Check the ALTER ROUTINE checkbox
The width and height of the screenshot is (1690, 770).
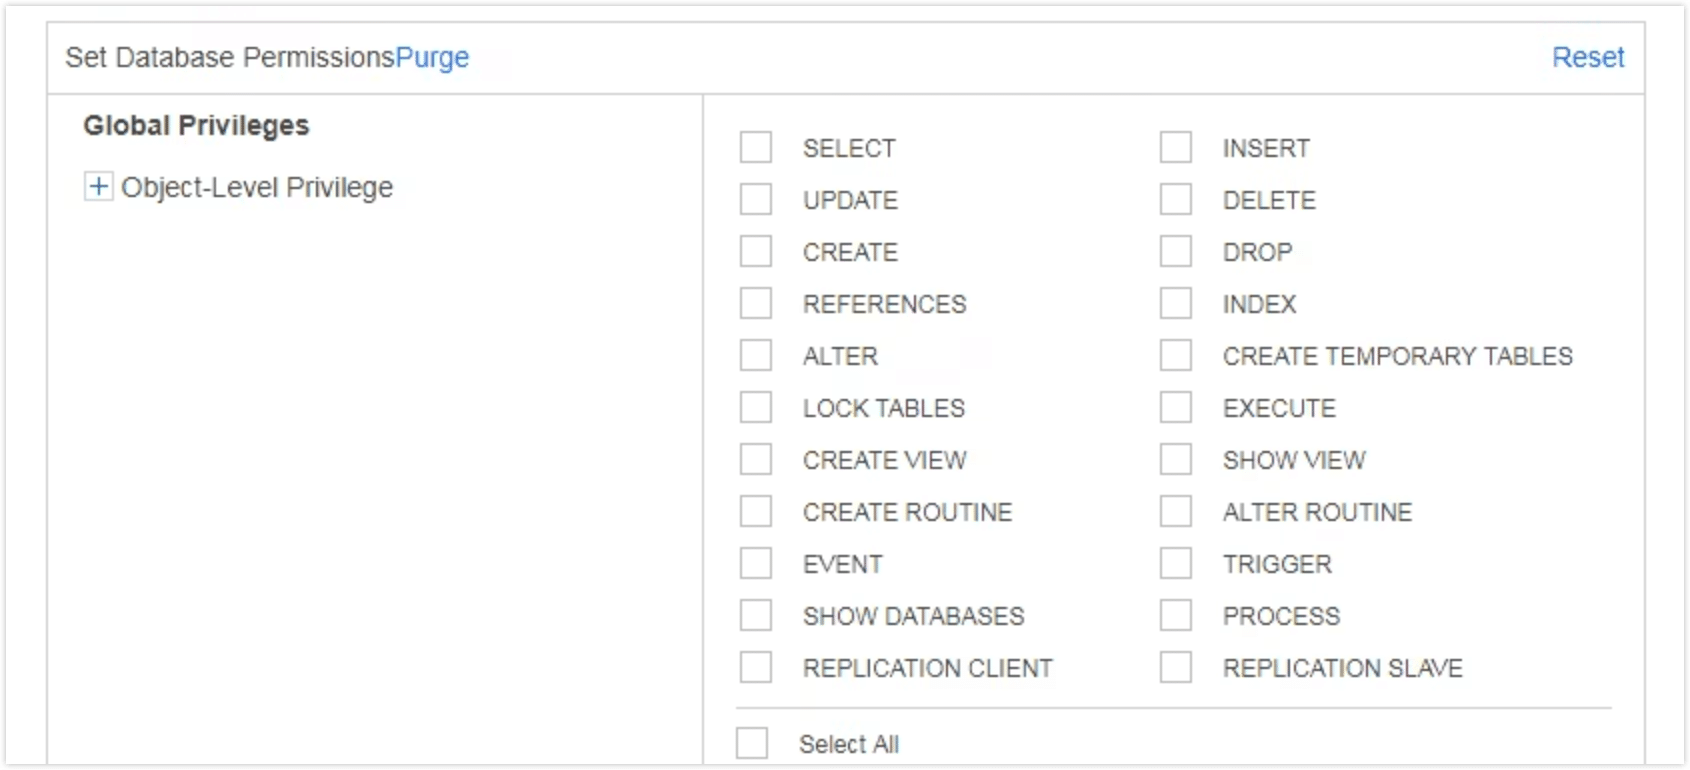1176,512
